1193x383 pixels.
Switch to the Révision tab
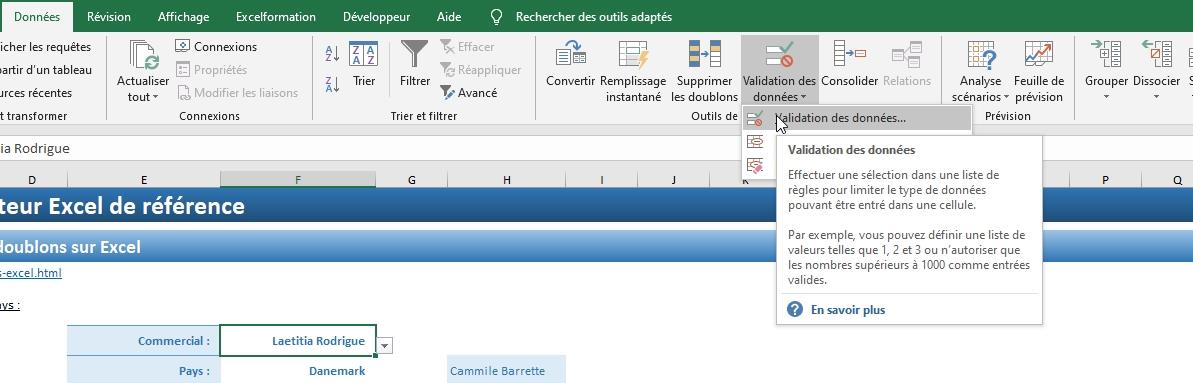(109, 17)
